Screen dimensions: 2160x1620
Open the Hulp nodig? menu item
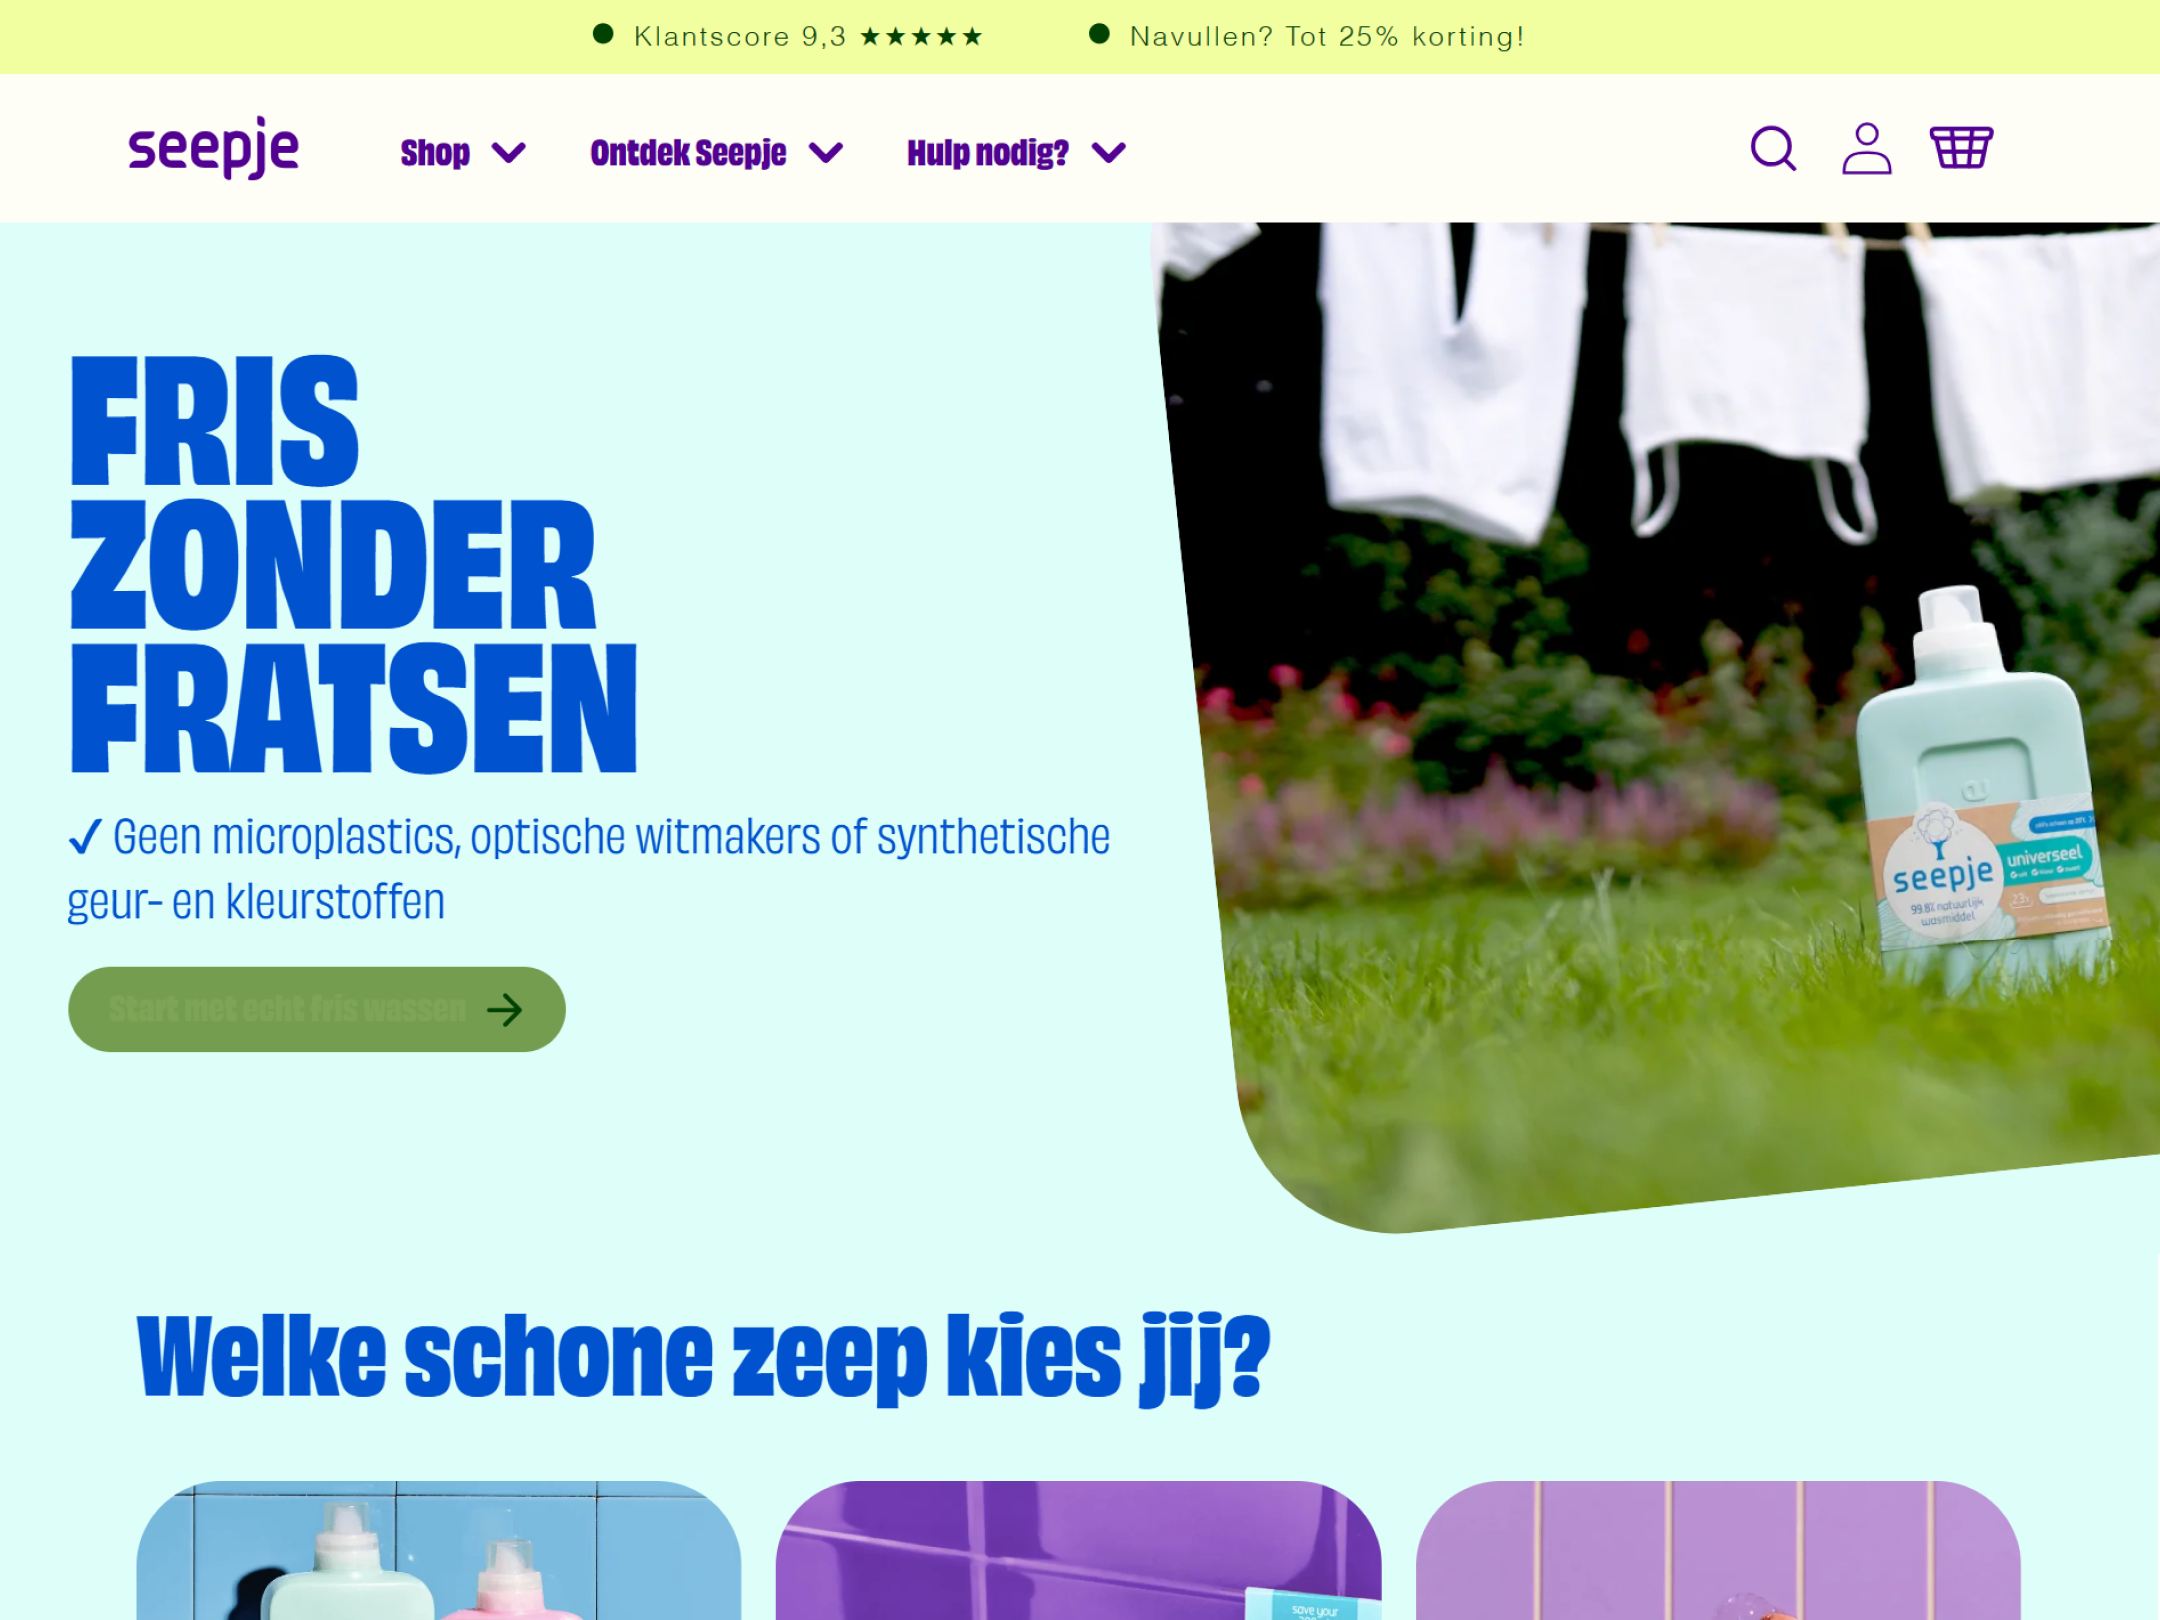(988, 153)
